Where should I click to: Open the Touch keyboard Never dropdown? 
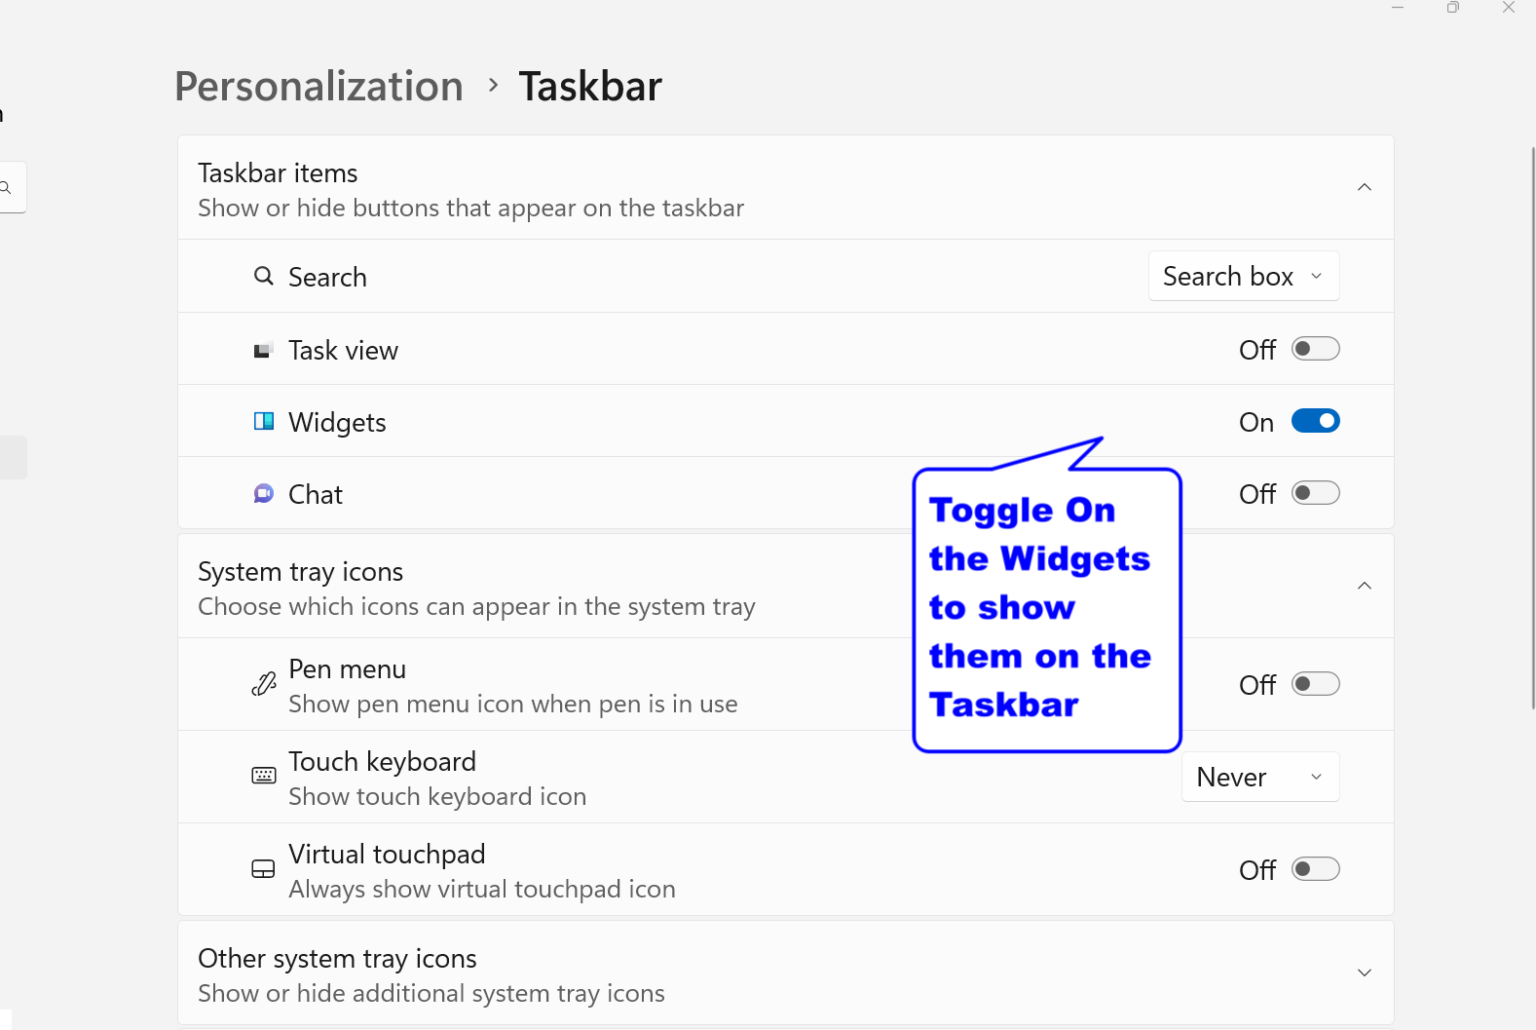tap(1260, 776)
